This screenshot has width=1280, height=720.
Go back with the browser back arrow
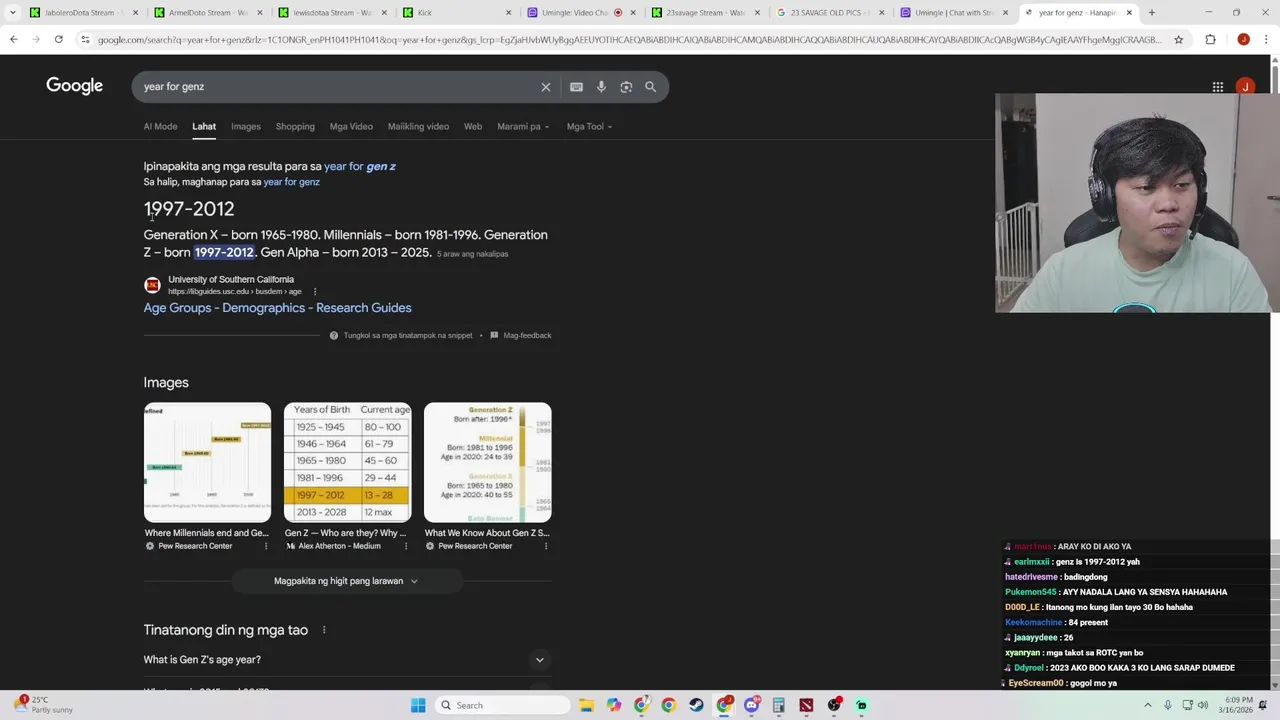coord(13,39)
